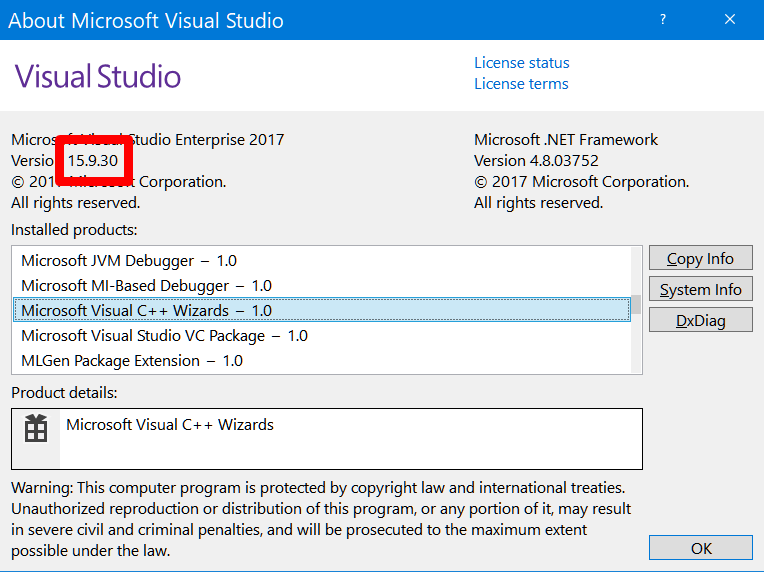
Task: Click the Product details text 'Microsoft Visual C++ Wizards'
Action: point(170,425)
